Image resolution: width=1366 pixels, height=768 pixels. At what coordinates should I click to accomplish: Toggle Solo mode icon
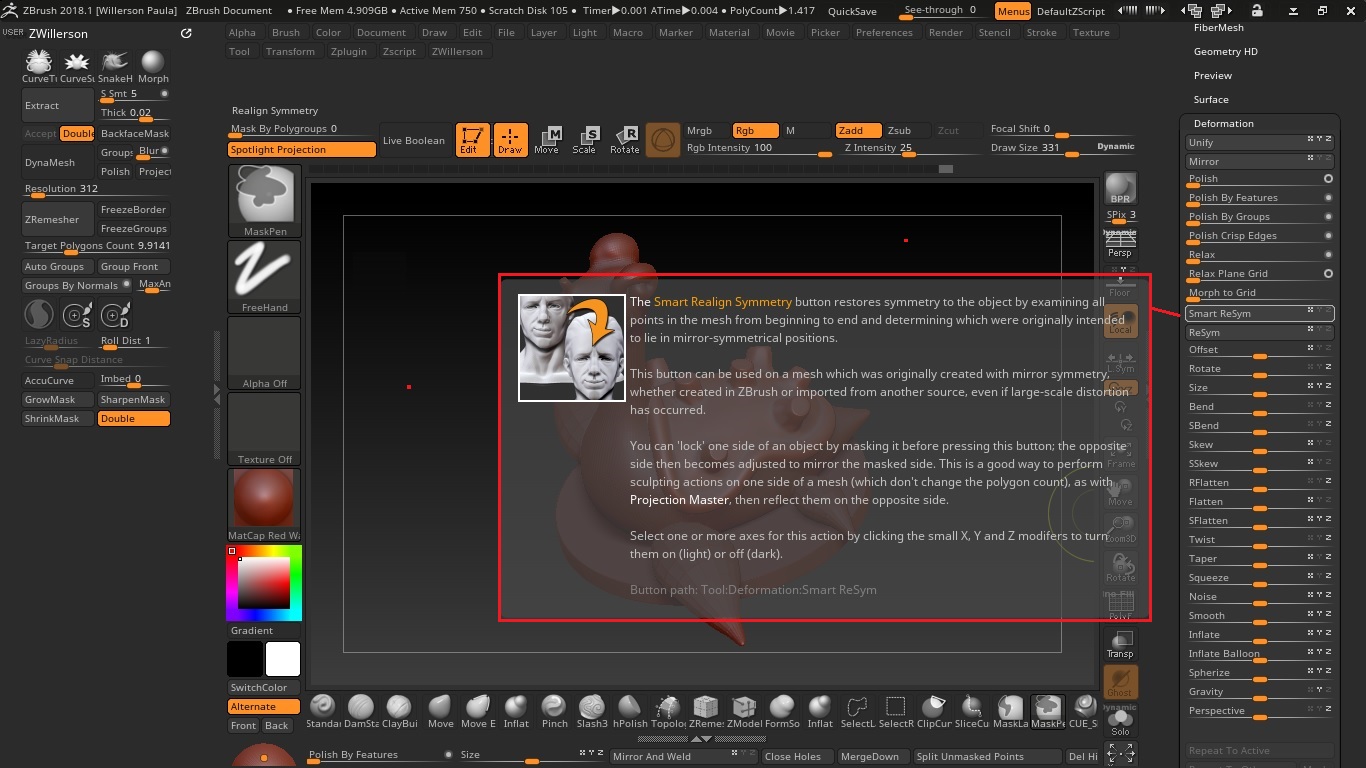pos(1120,722)
